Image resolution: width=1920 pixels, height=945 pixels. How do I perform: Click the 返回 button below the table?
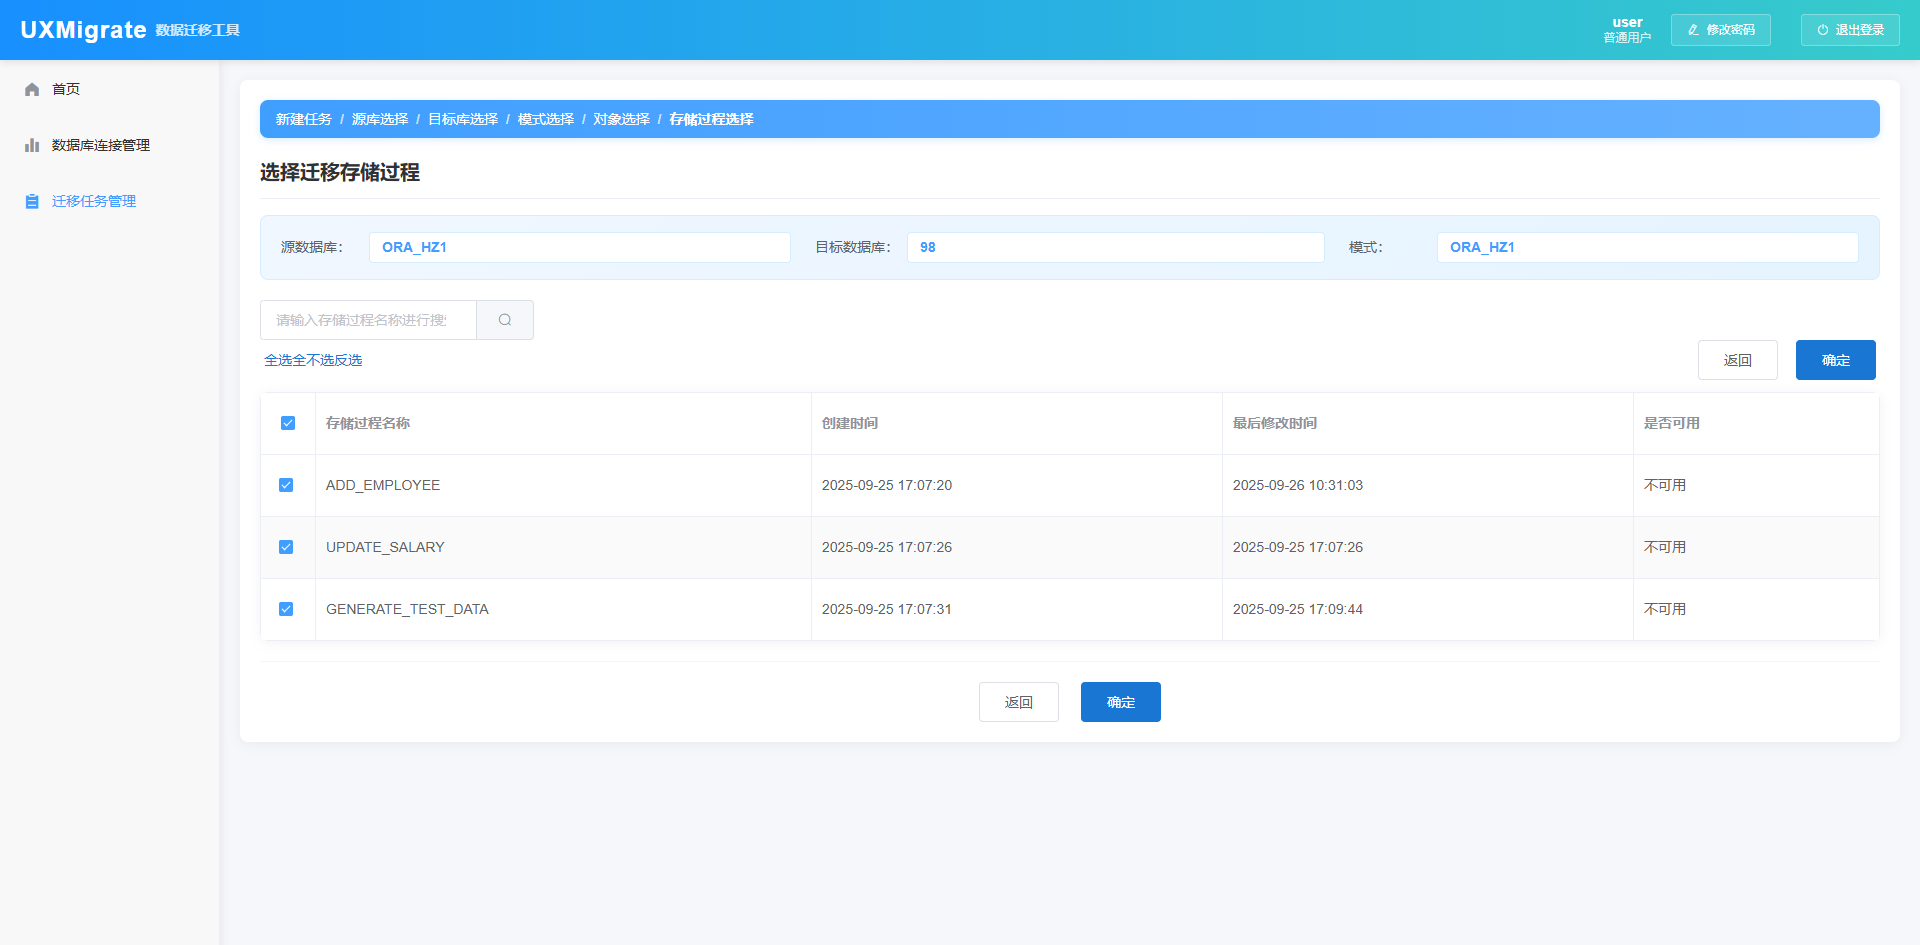tap(1018, 702)
